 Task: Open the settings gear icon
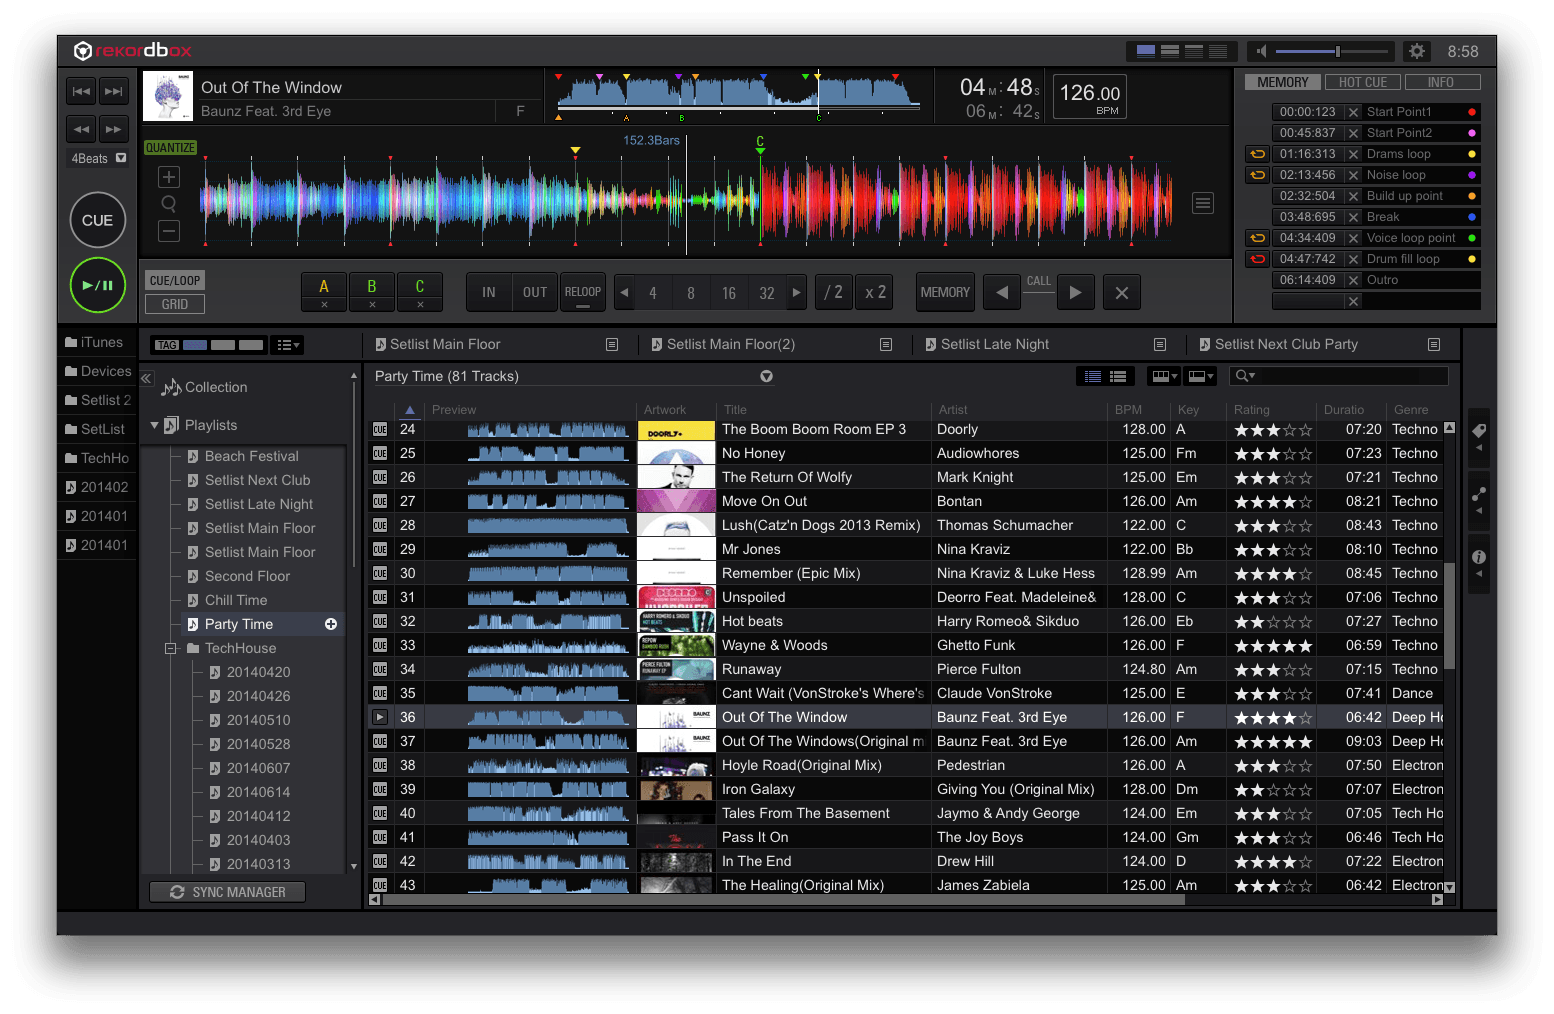coord(1416,51)
